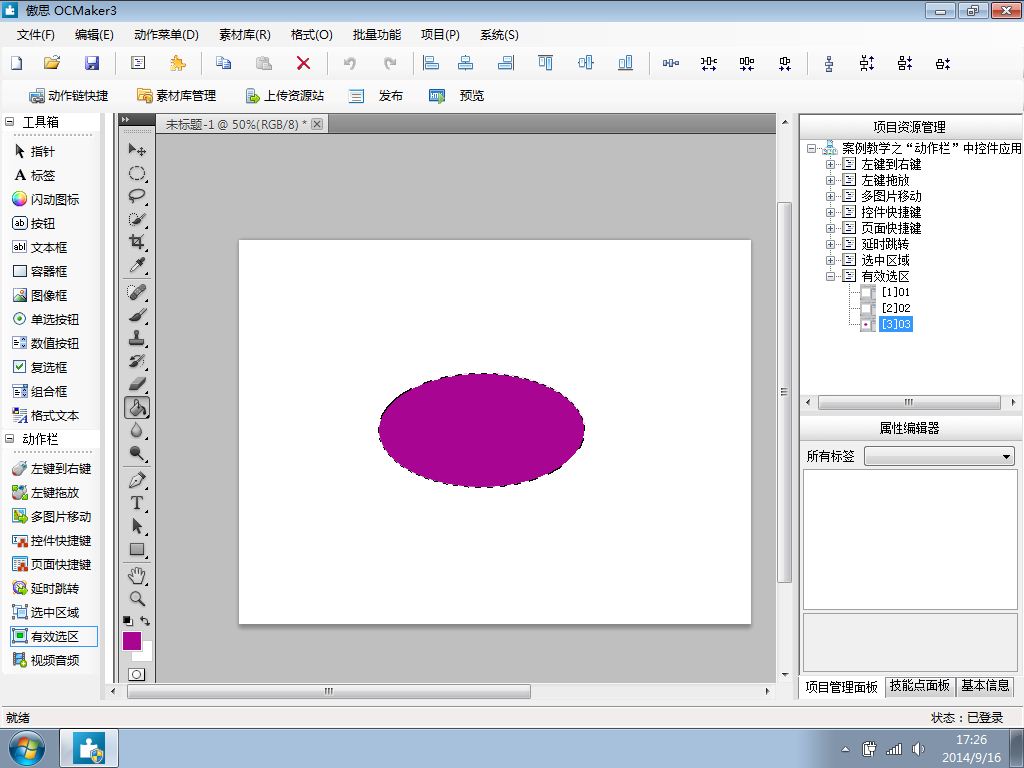Viewport: 1024px width, 768px height.
Task: Select the Paint Bucket tool
Action: 136,408
